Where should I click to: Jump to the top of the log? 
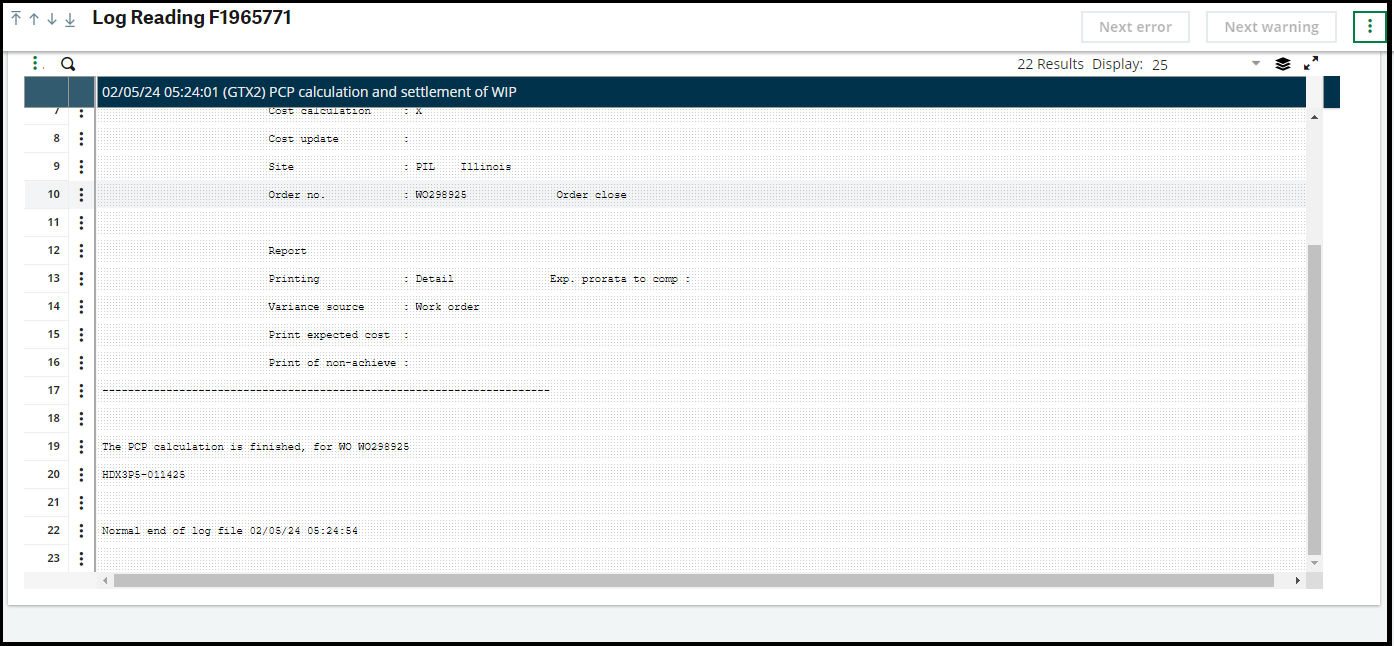coord(16,18)
